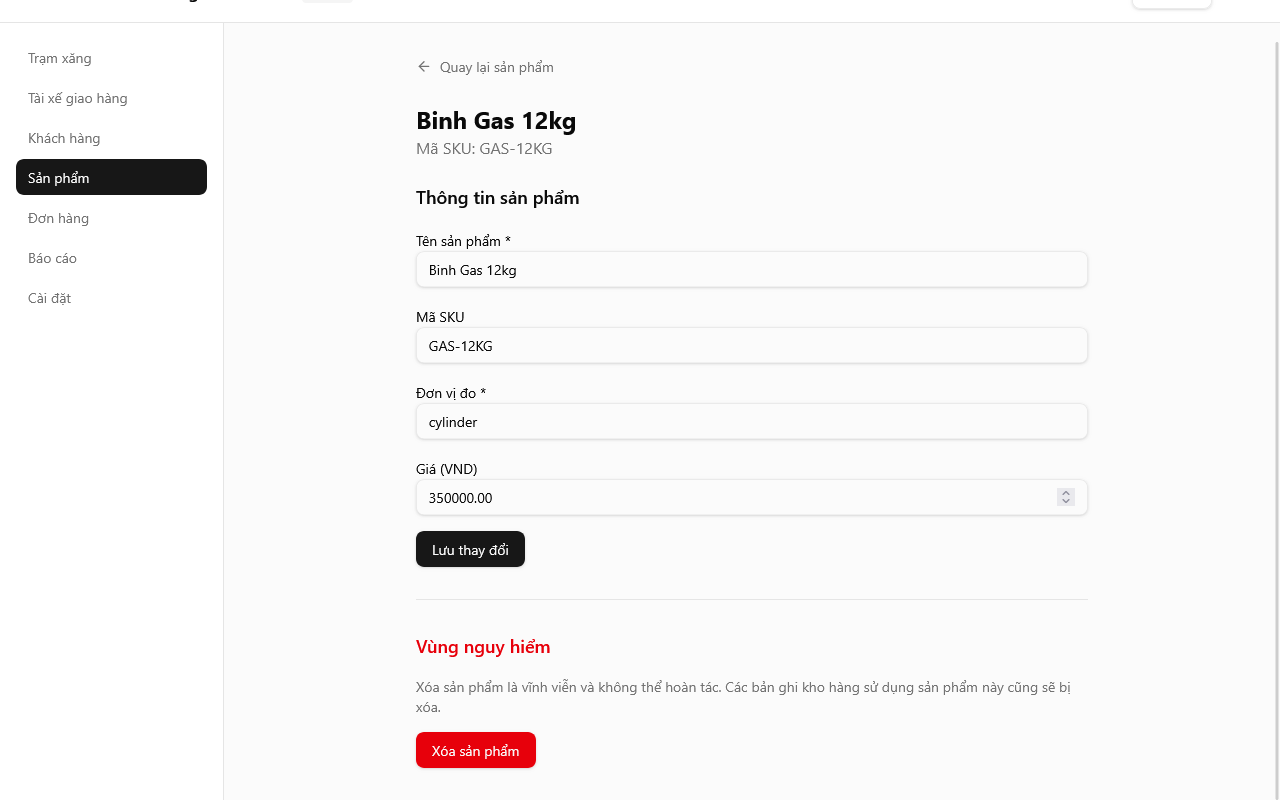Edit the Đơn vị đo field
Image resolution: width=1280 pixels, height=800 pixels.
pos(751,422)
